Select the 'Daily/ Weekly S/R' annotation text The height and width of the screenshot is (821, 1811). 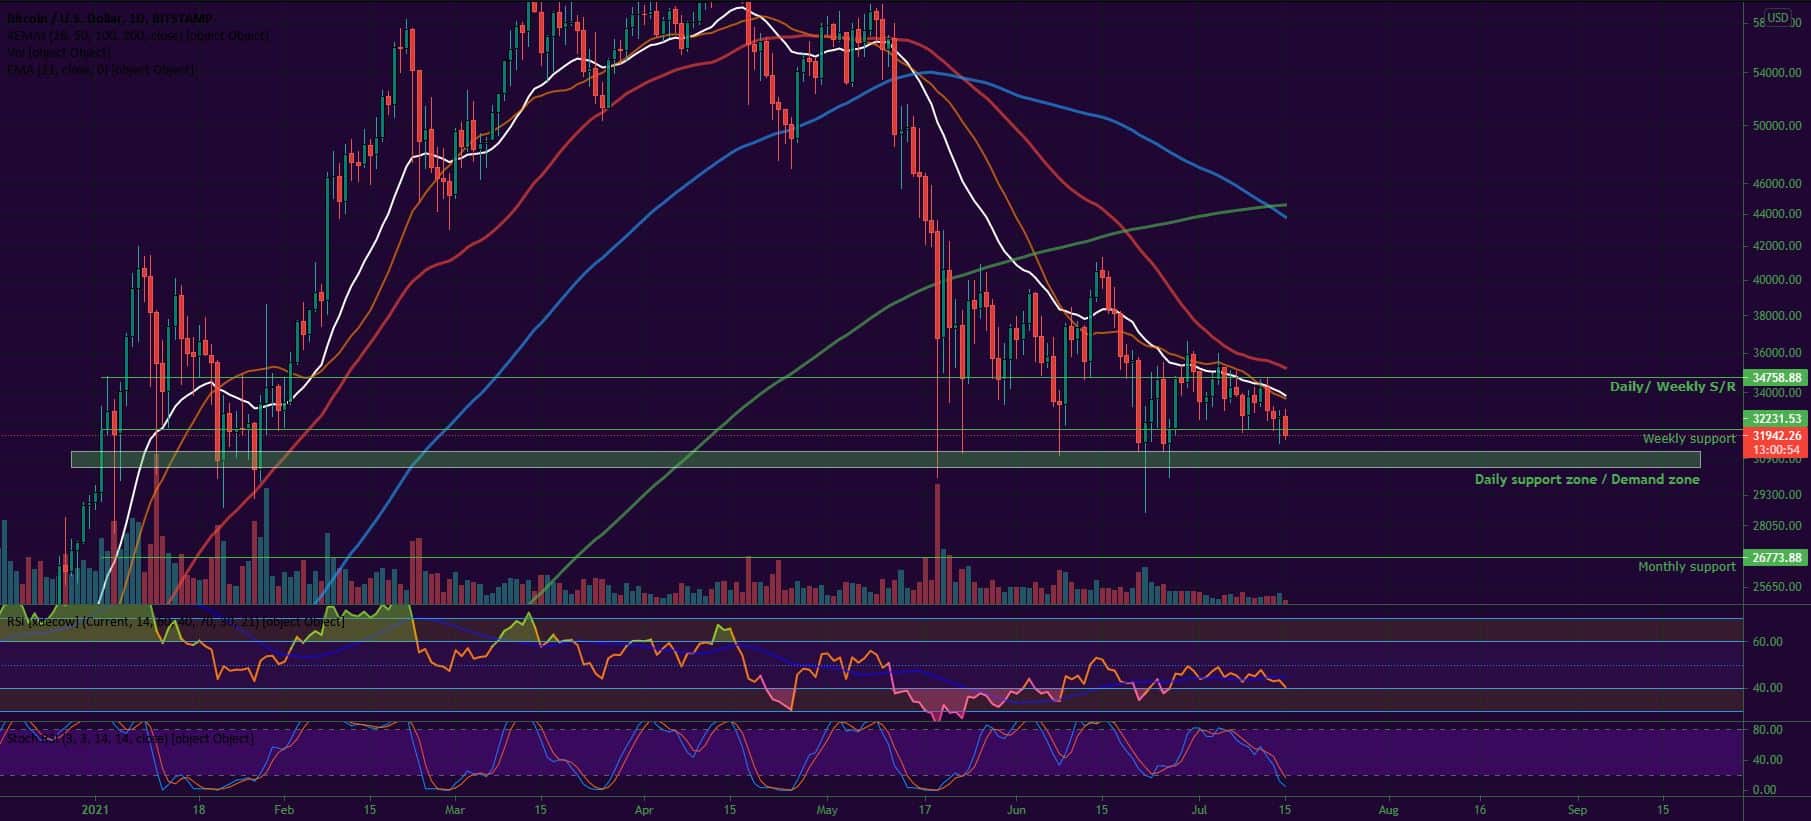1672,387
